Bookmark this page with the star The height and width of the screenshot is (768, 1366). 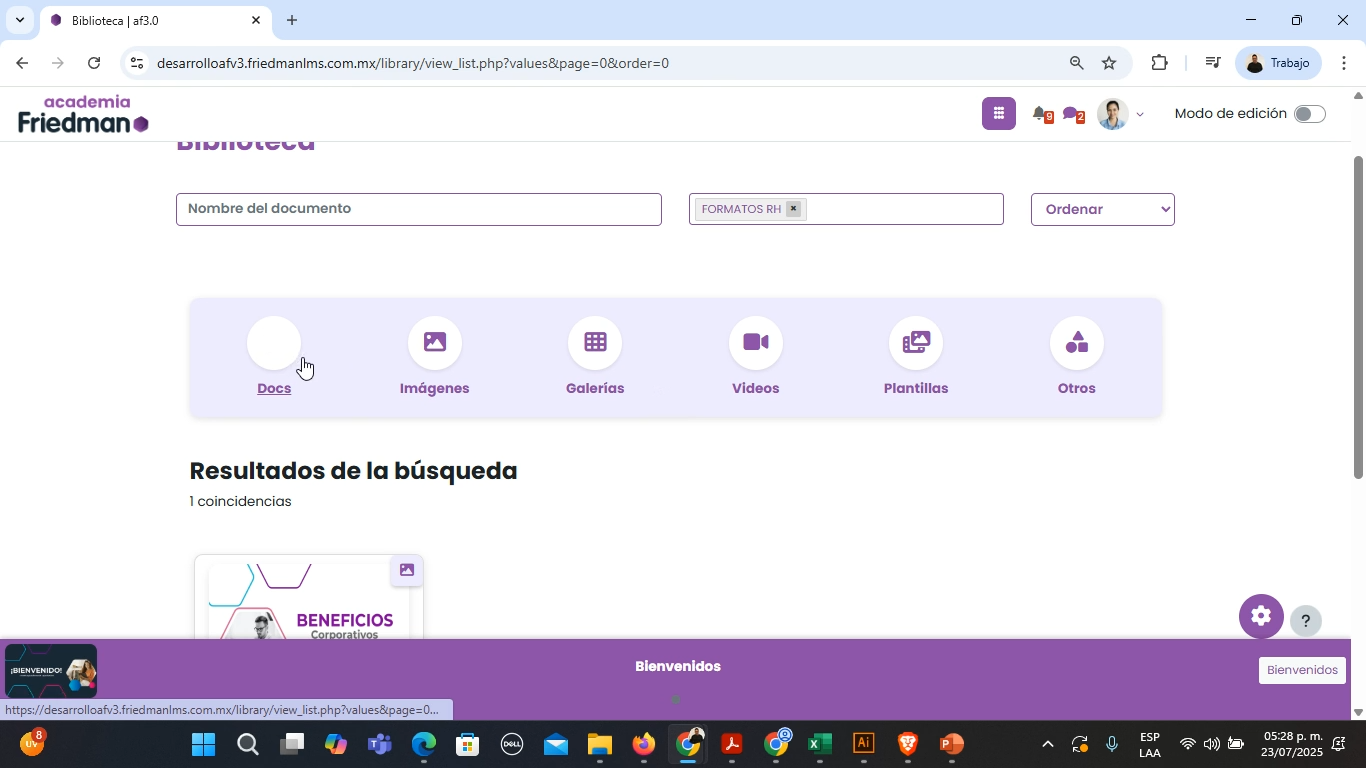pos(1109,63)
